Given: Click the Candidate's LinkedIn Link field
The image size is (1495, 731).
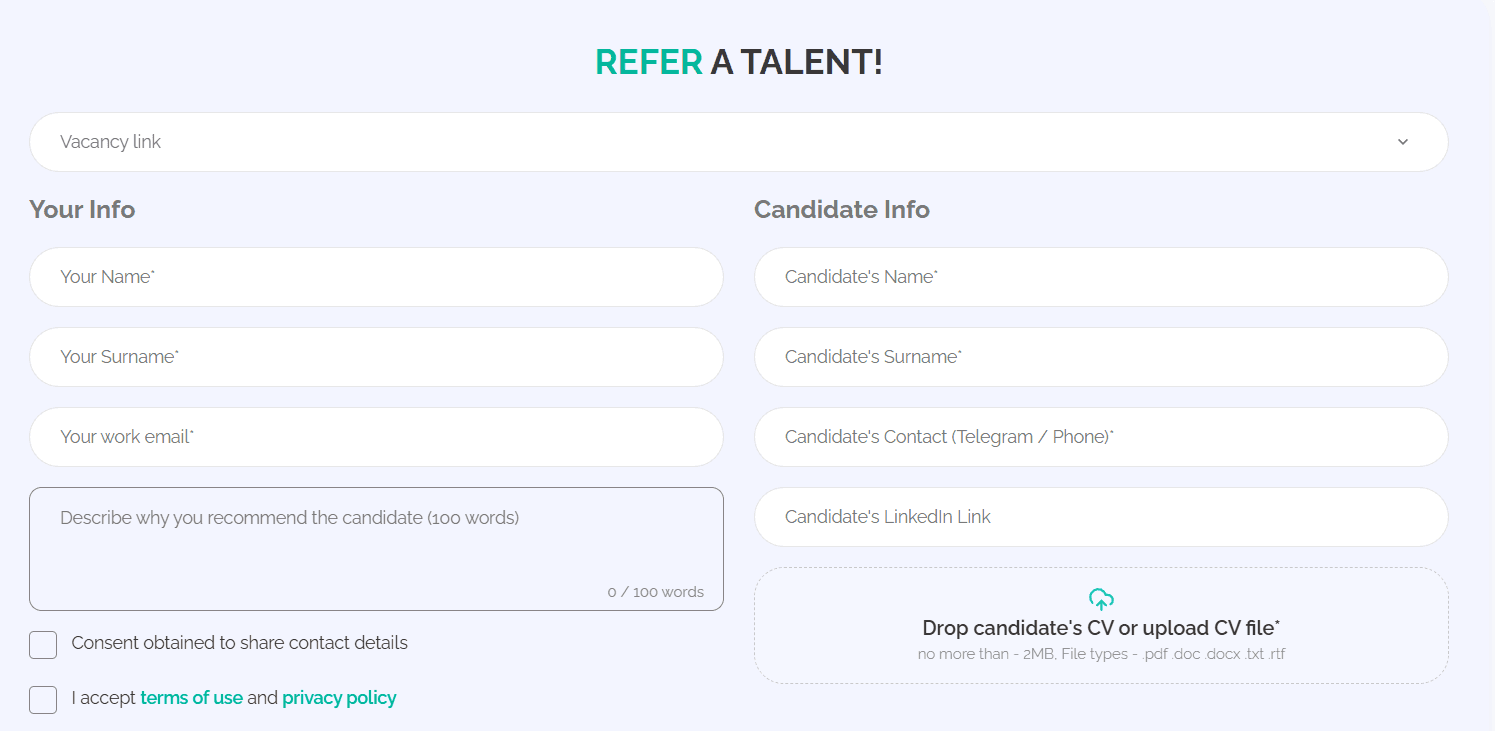Looking at the screenshot, I should pos(1101,517).
